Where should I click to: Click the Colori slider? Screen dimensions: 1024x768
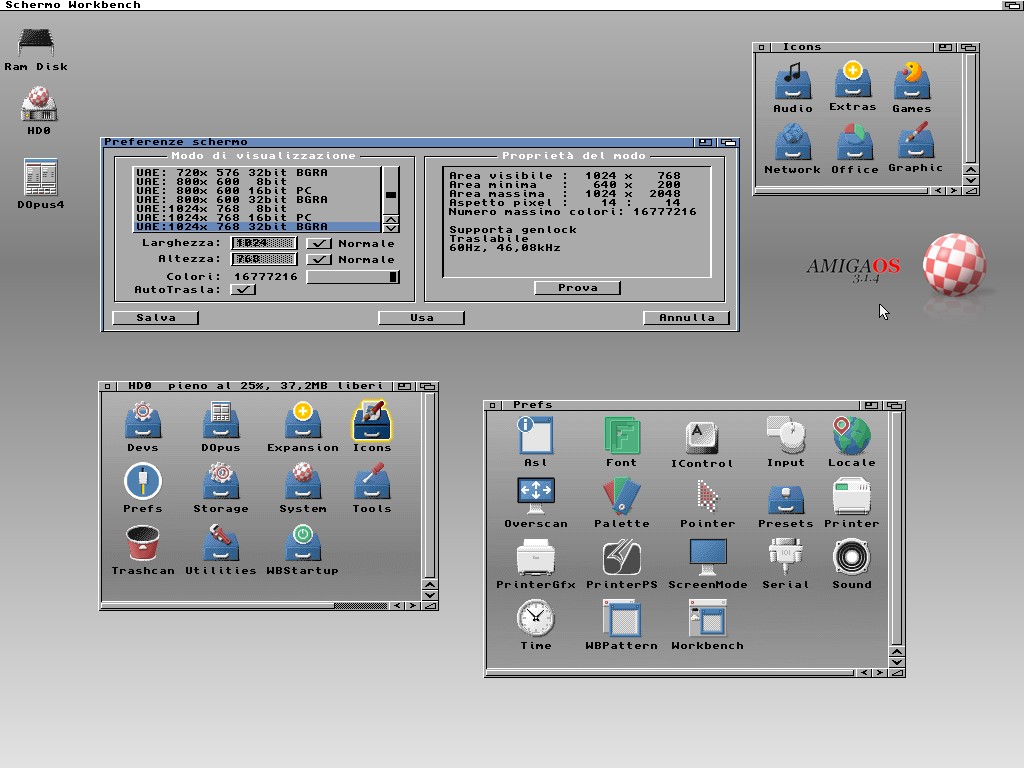[x=352, y=277]
